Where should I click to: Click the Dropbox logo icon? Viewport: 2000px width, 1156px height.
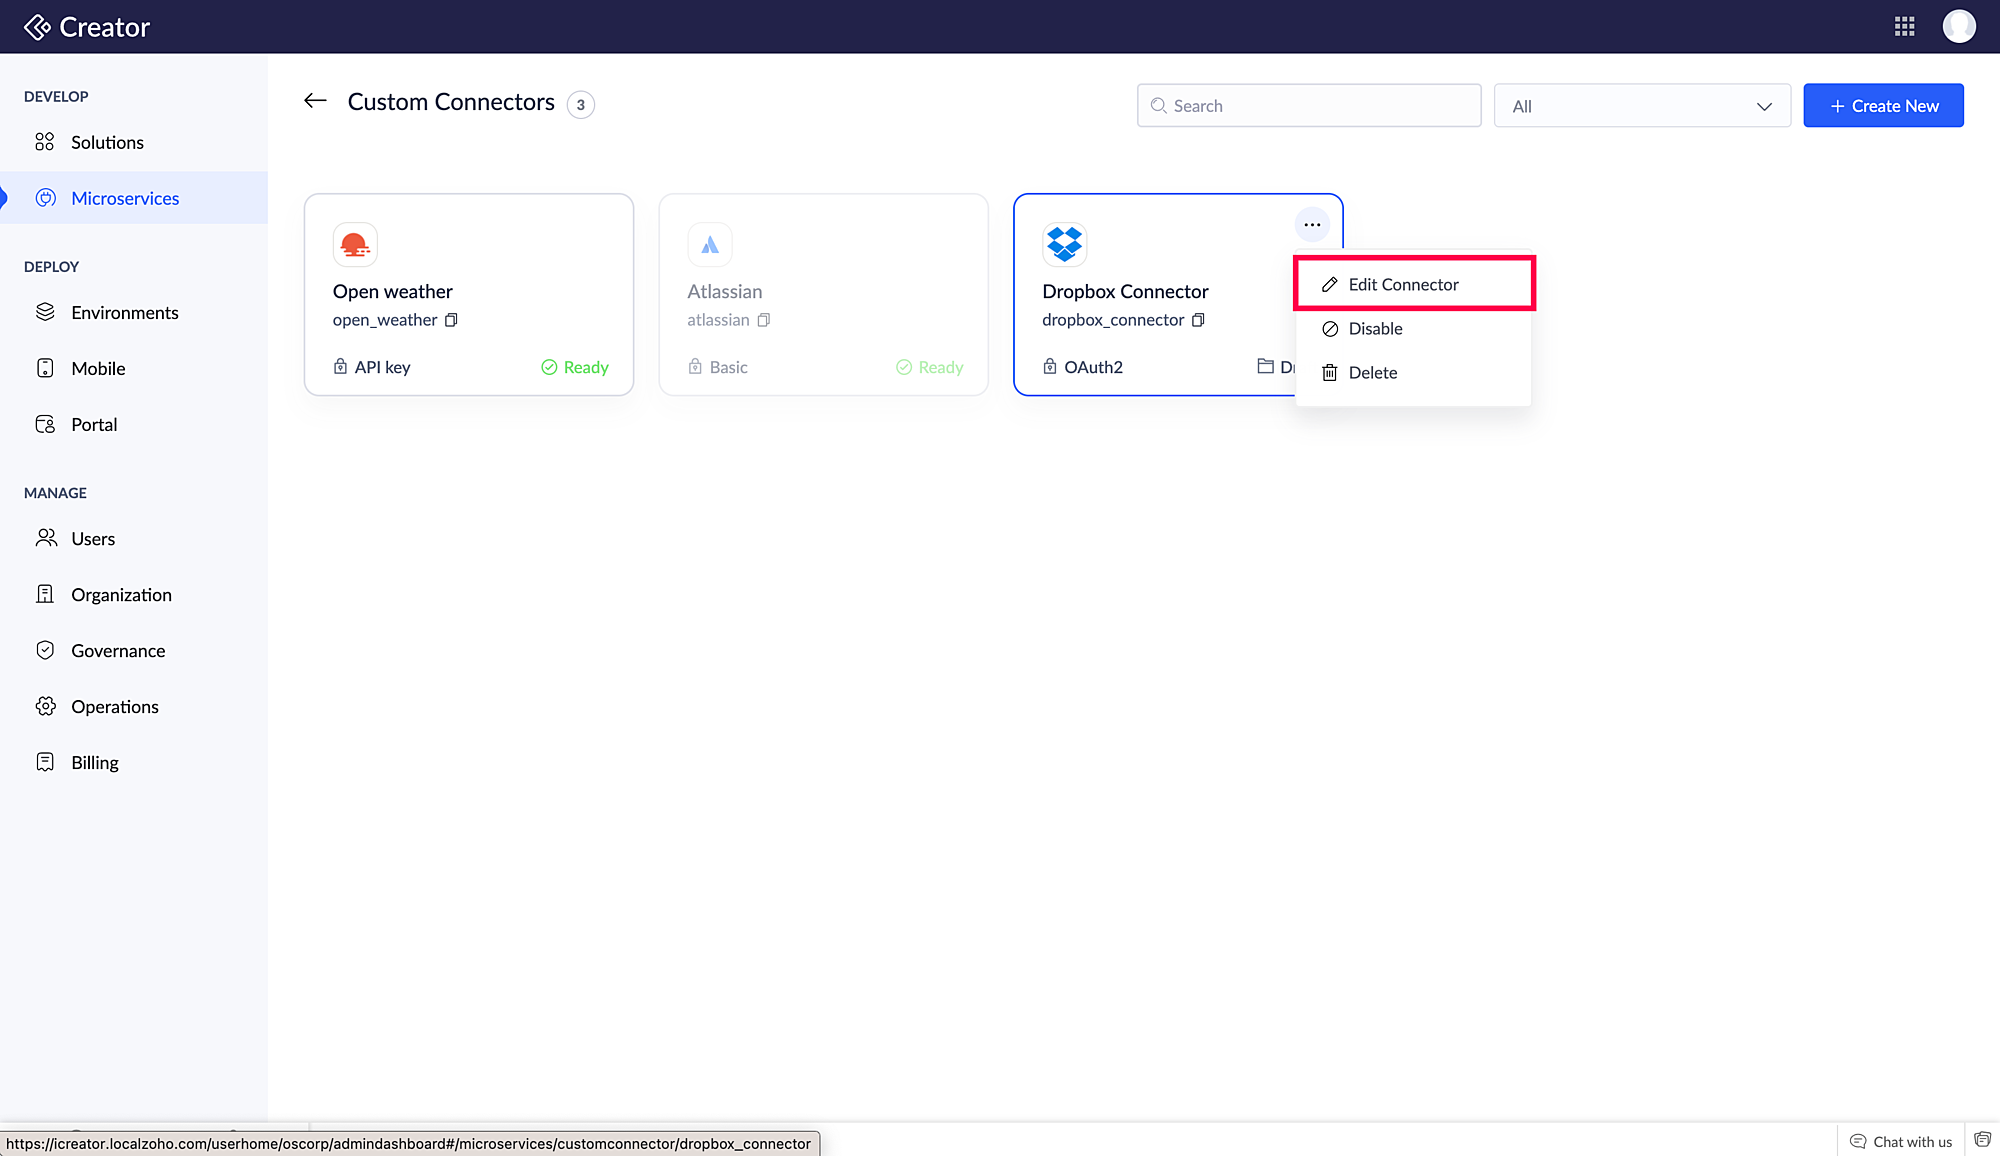1064,244
